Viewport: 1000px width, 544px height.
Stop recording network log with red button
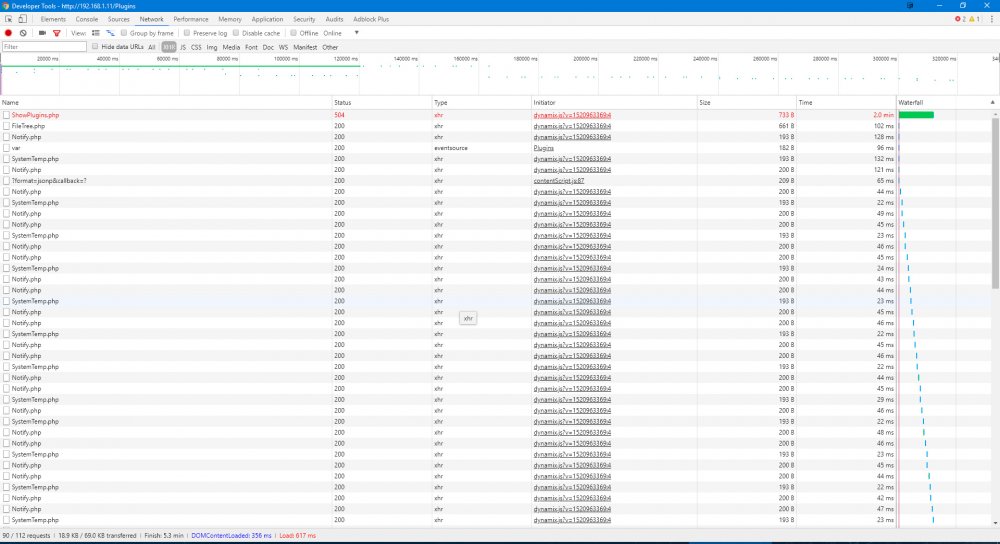click(8, 33)
